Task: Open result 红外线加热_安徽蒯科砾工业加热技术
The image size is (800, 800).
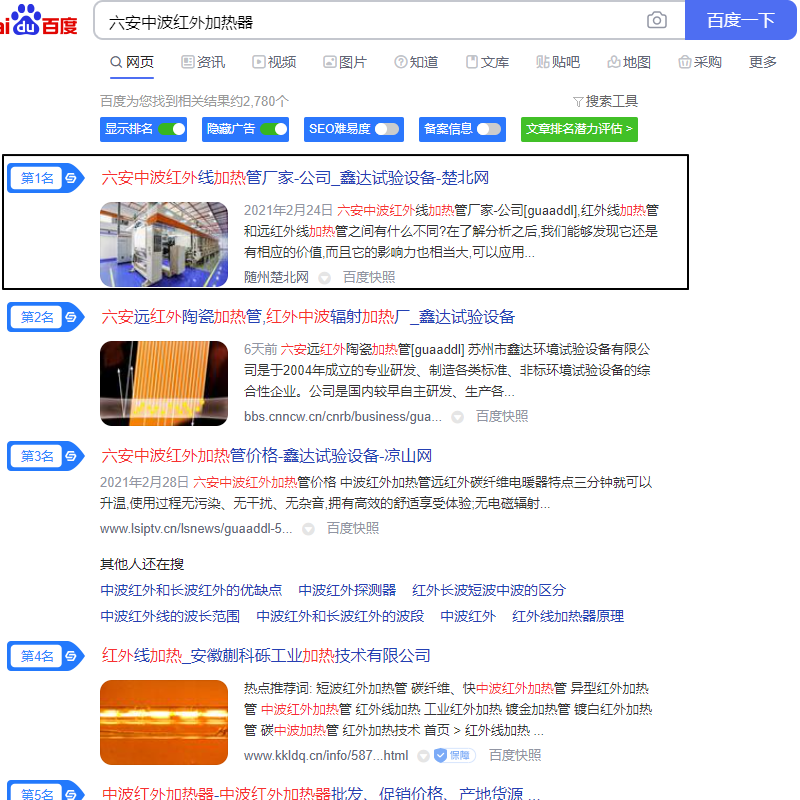Action: [265, 656]
